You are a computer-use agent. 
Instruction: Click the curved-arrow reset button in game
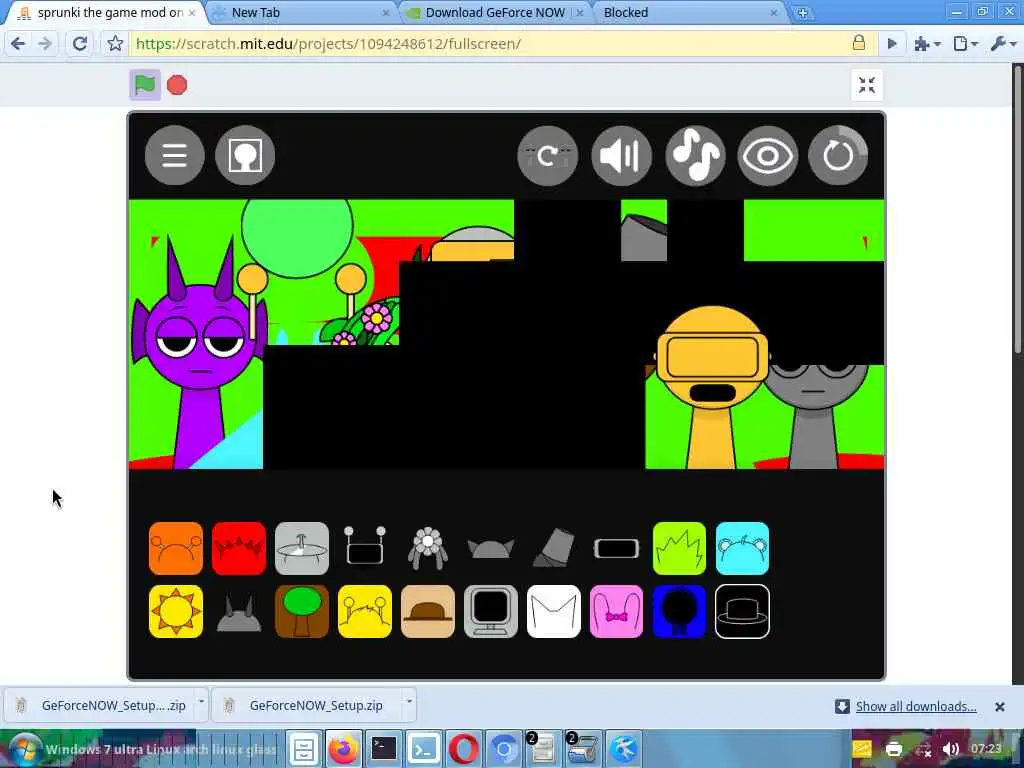click(x=547, y=155)
